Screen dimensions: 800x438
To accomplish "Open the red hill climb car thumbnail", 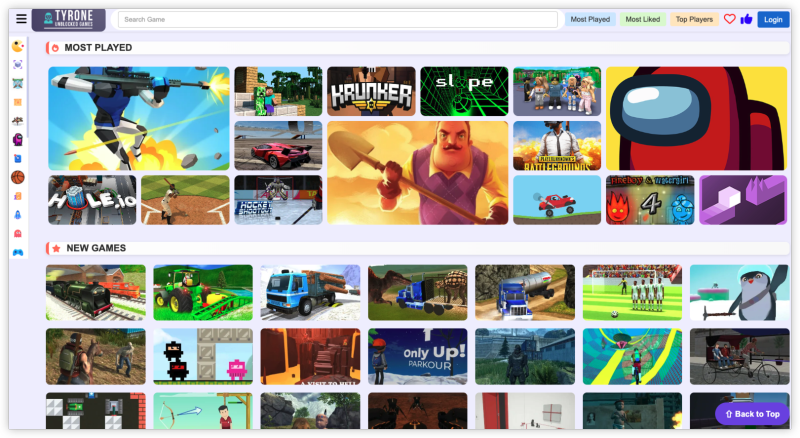I will 557,200.
